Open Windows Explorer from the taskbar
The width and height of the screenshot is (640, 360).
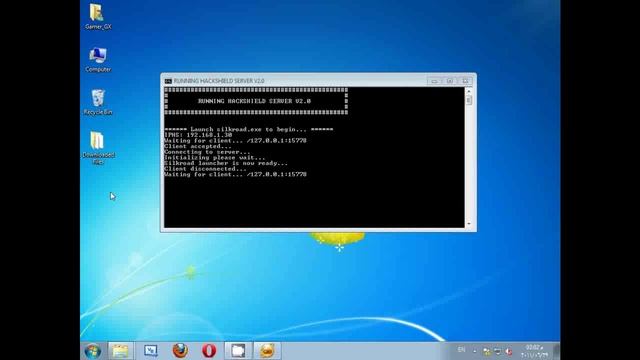[x=120, y=351]
